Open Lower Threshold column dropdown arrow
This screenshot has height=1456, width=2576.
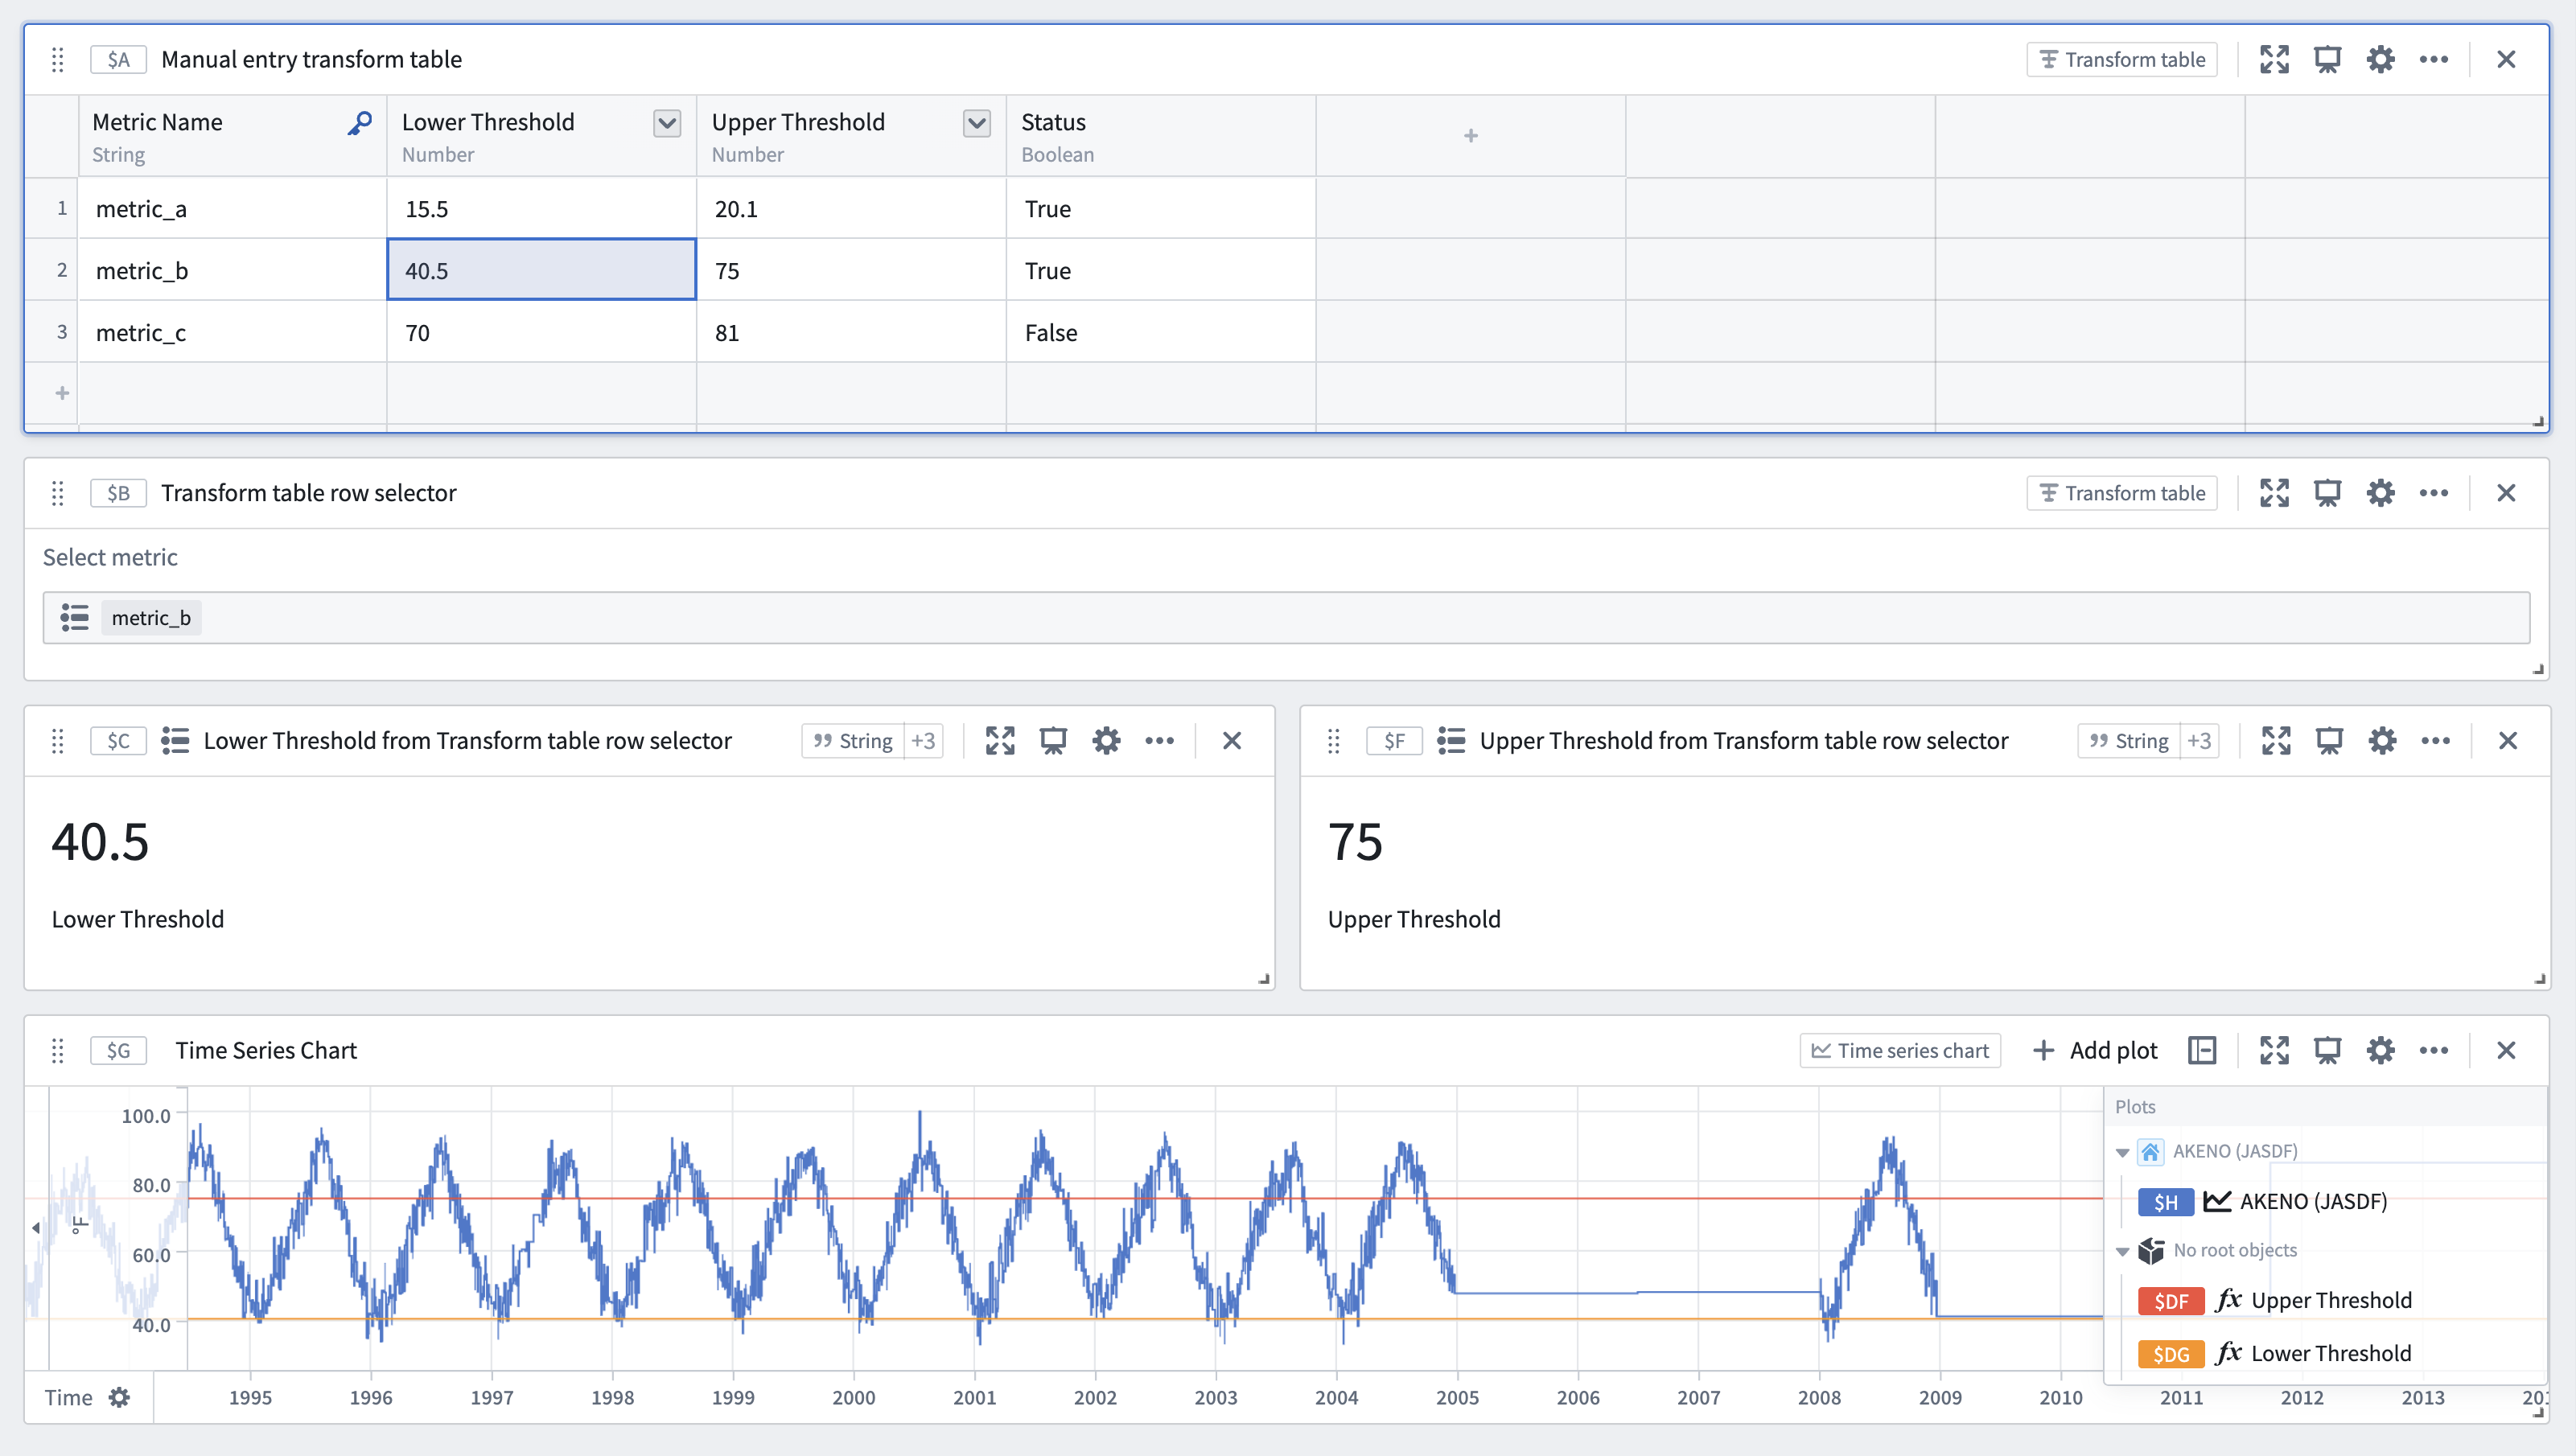click(x=667, y=123)
